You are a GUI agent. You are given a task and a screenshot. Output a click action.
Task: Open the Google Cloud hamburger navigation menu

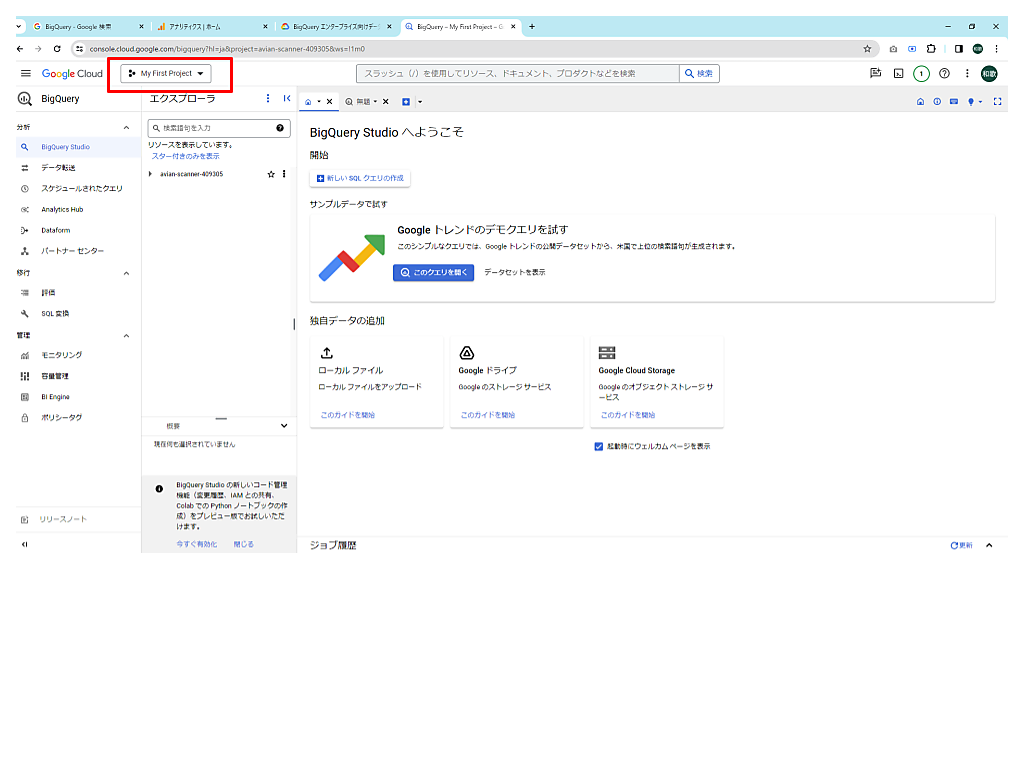pyautogui.click(x=26, y=74)
